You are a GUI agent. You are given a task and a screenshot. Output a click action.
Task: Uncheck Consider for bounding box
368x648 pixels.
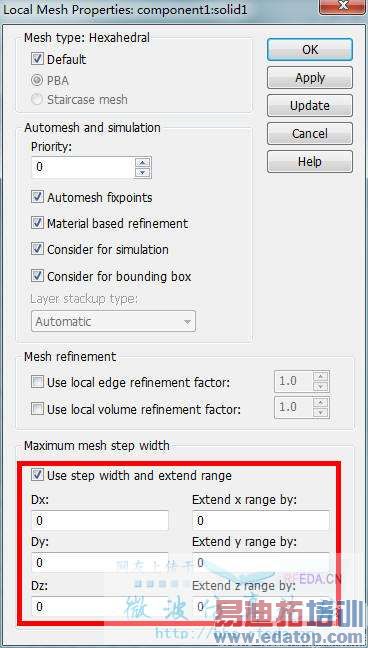[37, 276]
